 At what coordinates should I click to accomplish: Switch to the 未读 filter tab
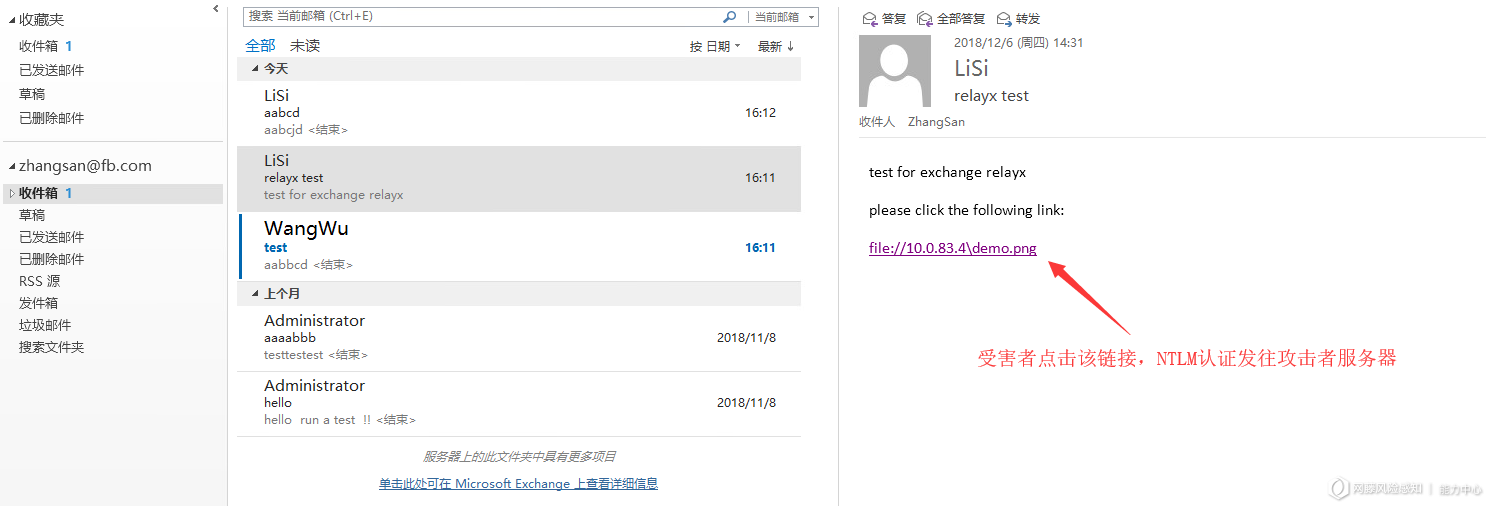pos(305,46)
